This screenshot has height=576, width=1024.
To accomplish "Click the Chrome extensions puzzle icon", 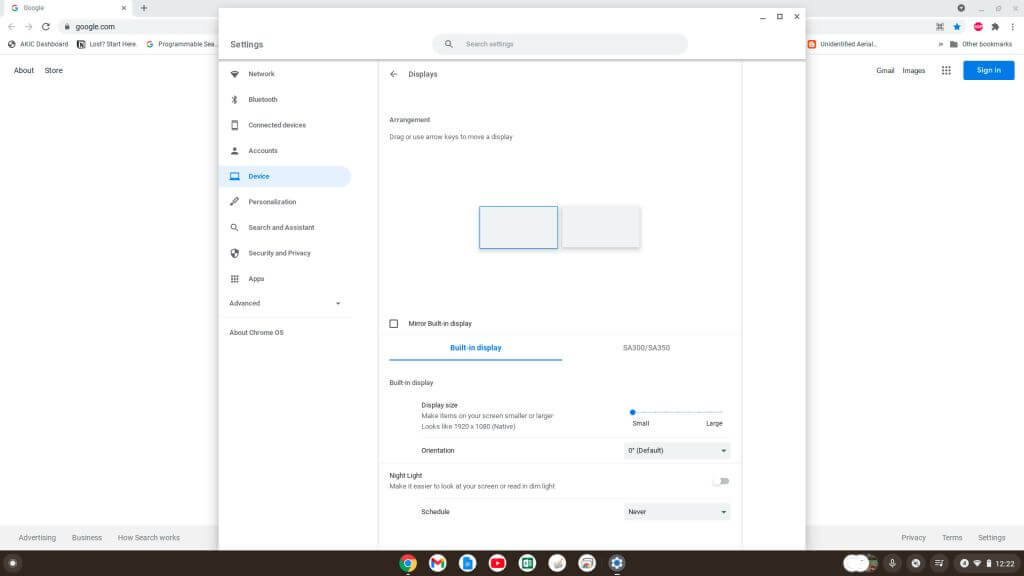I will coord(995,27).
